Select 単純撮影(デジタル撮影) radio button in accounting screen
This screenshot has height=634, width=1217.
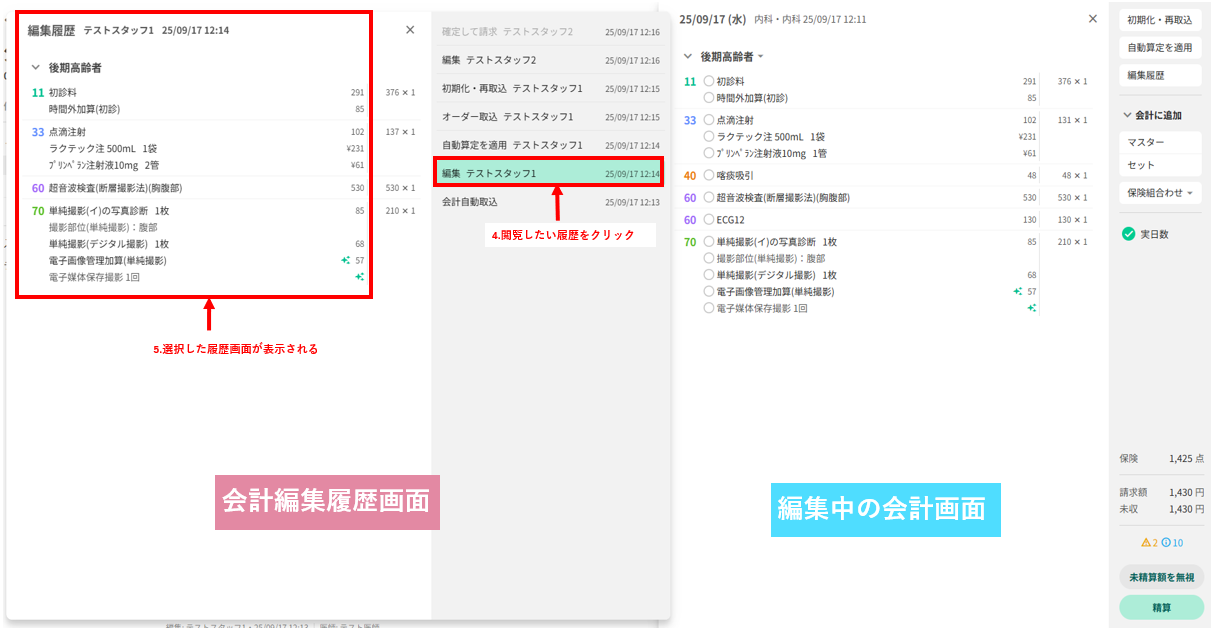click(x=709, y=274)
